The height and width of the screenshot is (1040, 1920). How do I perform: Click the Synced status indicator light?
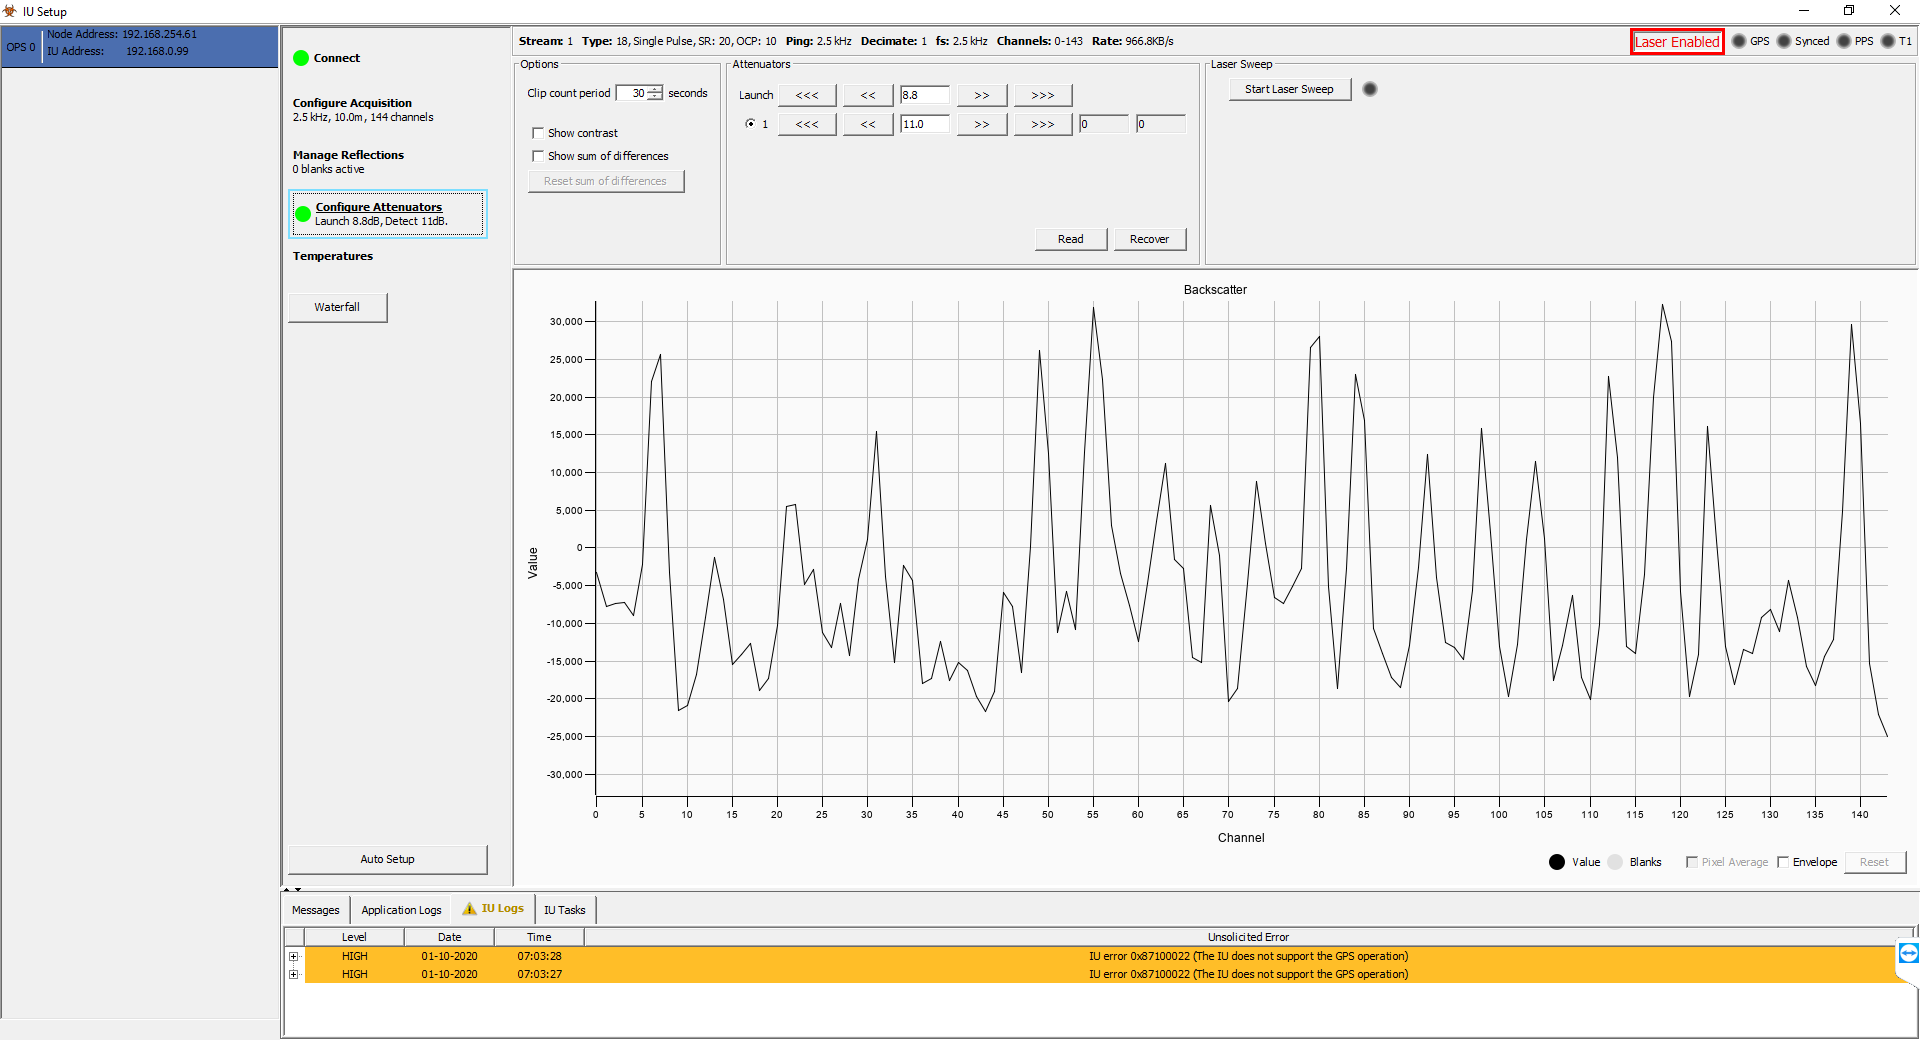(1784, 41)
